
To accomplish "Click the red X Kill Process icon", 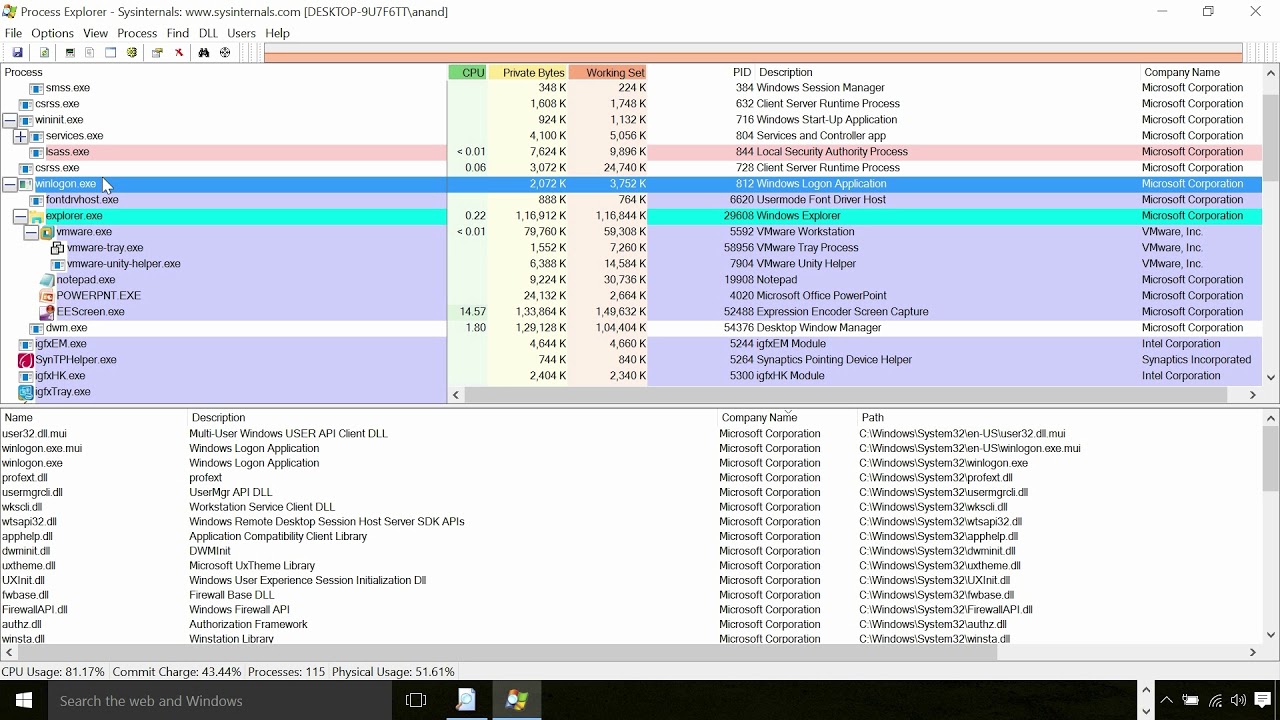I will [179, 53].
